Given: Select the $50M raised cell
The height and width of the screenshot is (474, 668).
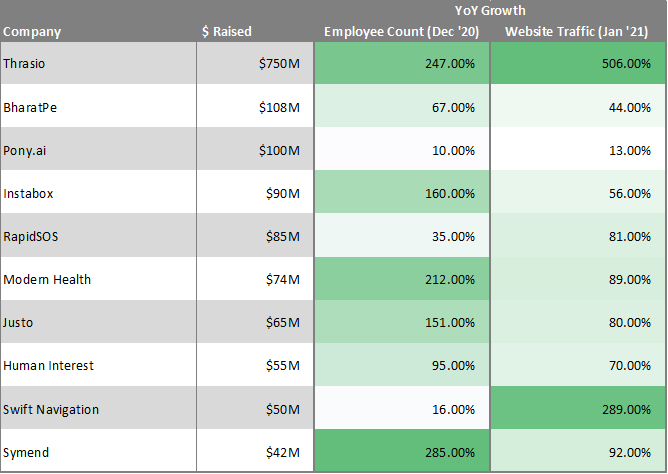Looking at the screenshot, I should click(x=255, y=408).
